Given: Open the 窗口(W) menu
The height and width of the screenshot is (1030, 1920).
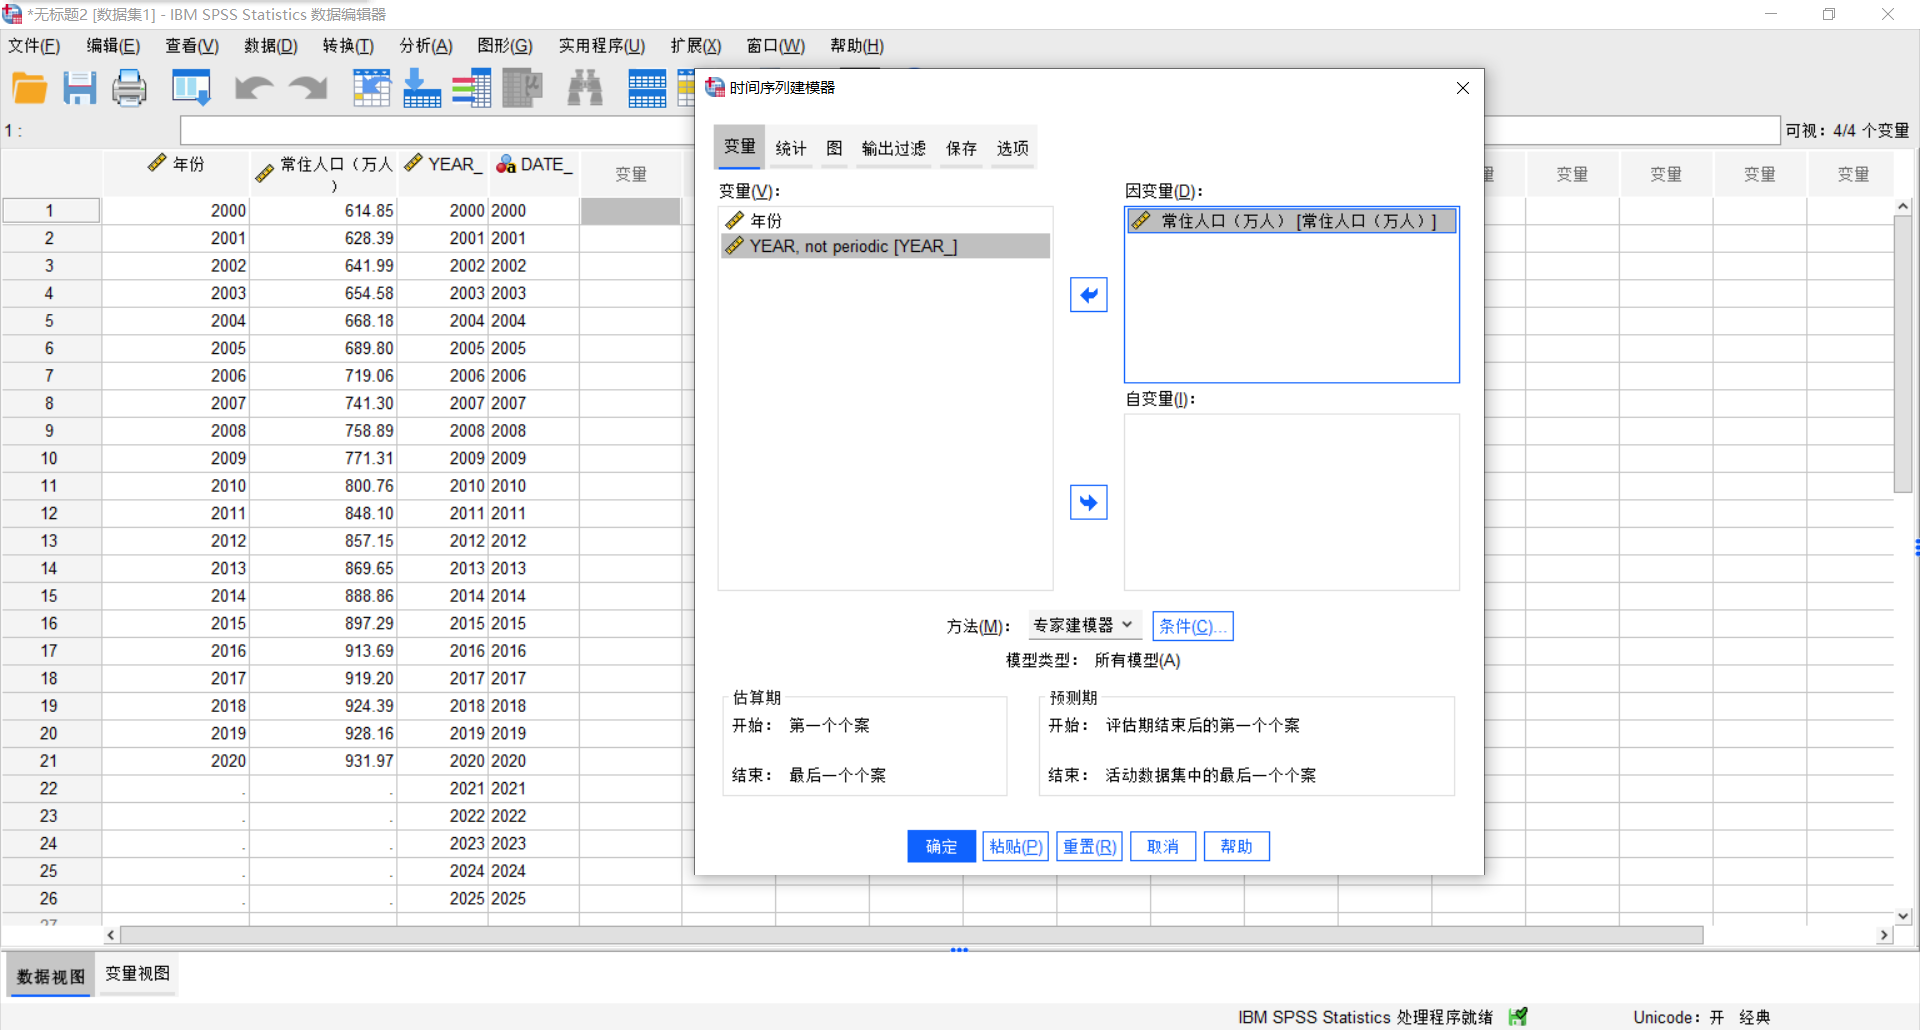Looking at the screenshot, I should [x=776, y=46].
